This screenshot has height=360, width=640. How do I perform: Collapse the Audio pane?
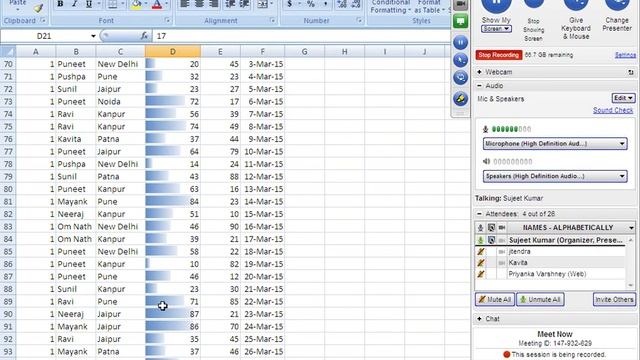pos(480,86)
